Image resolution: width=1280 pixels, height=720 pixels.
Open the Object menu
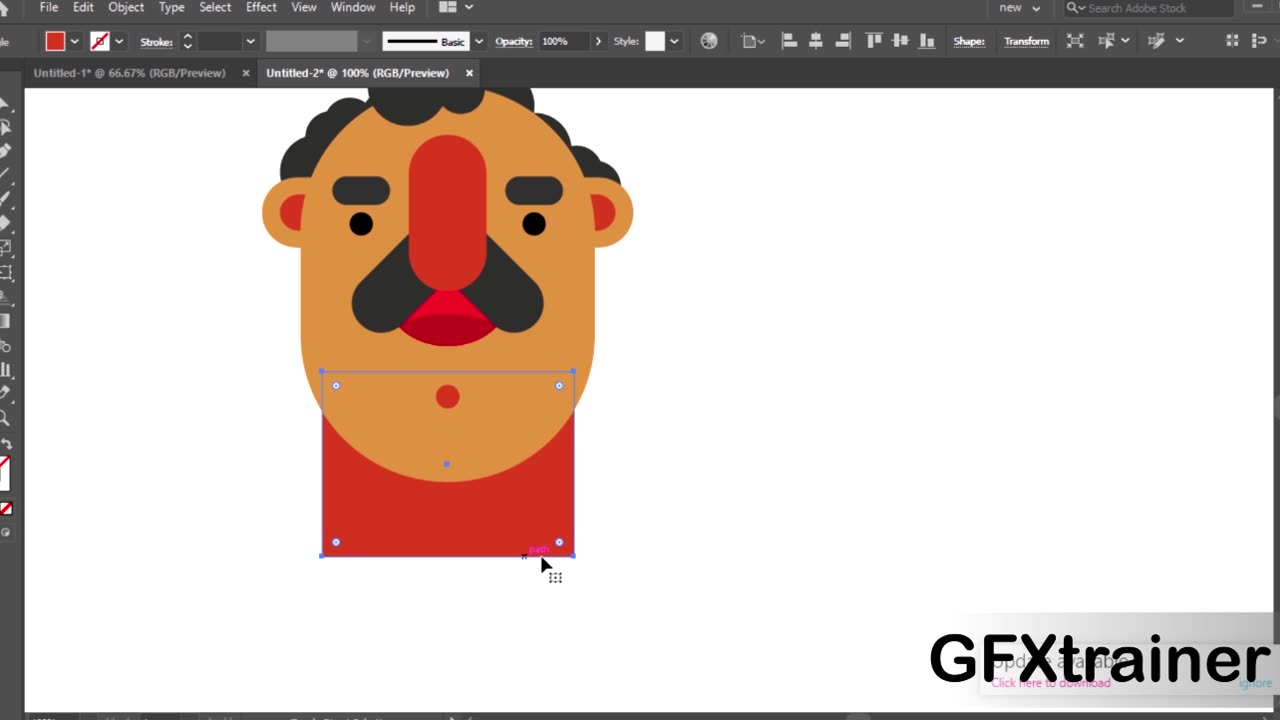[126, 7]
